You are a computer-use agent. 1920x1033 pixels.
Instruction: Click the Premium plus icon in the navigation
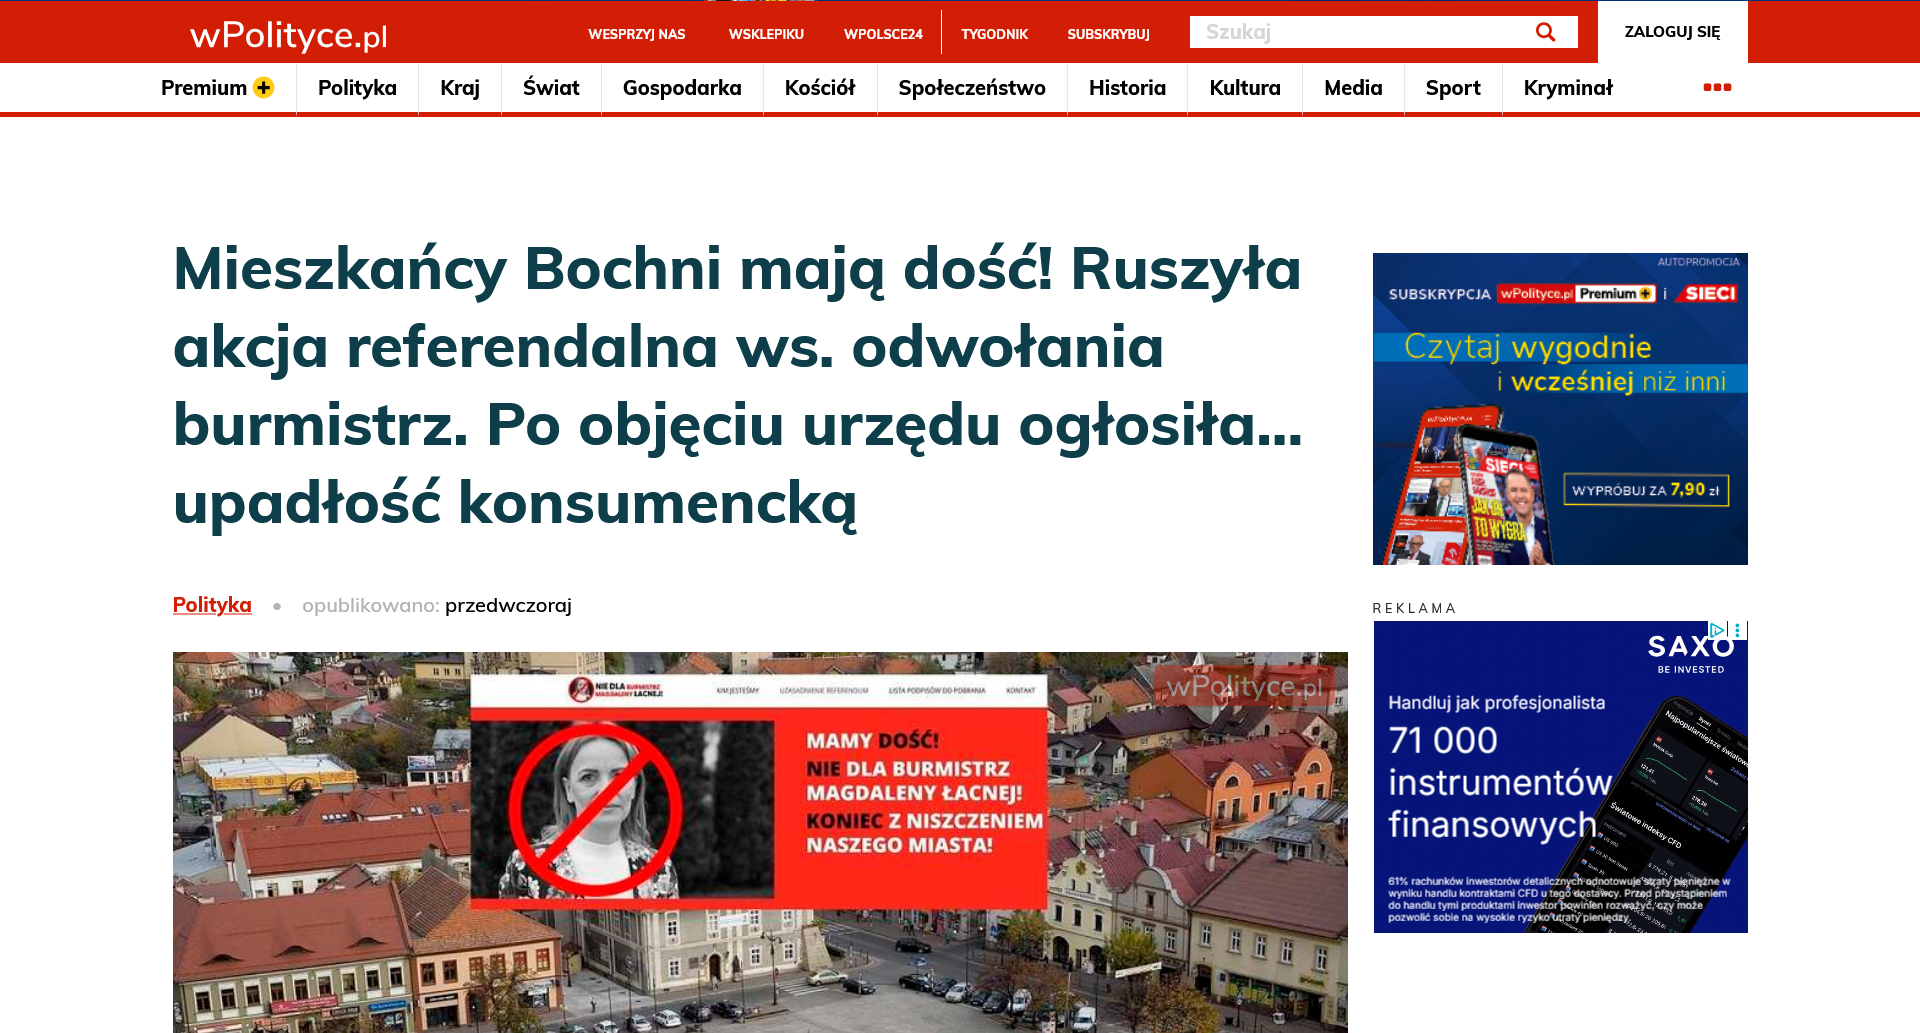[264, 87]
